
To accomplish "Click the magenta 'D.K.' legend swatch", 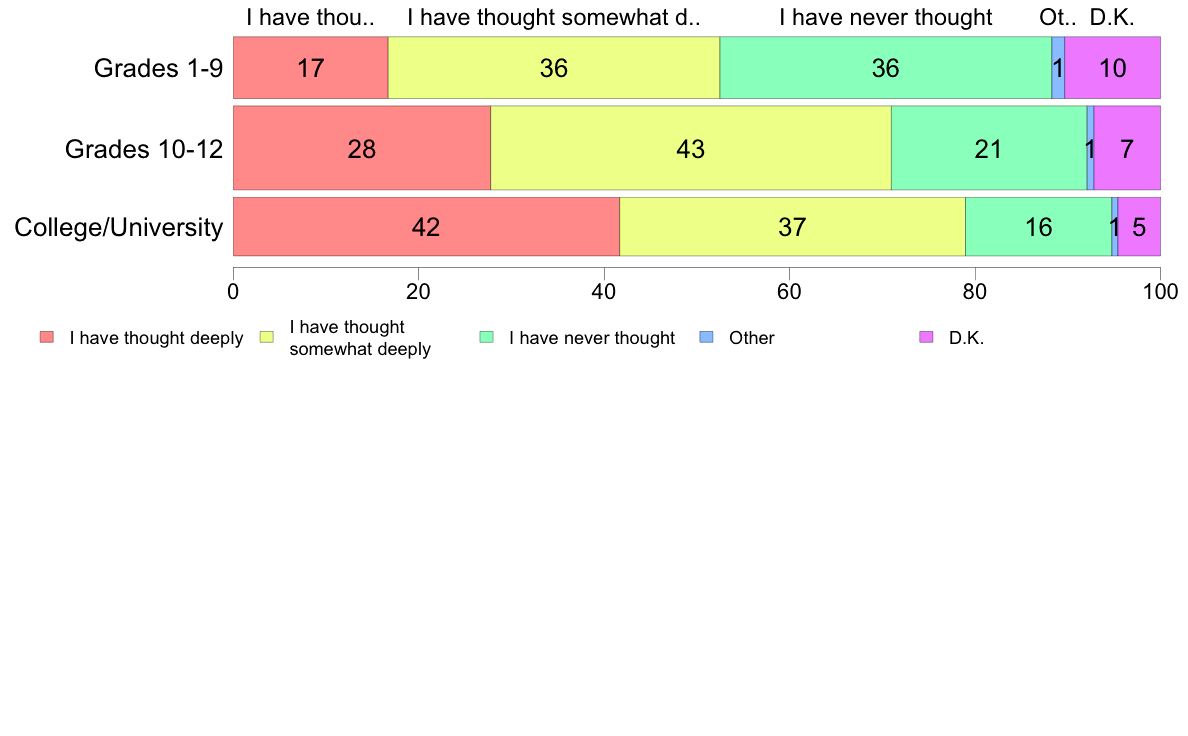I will pos(926,337).
